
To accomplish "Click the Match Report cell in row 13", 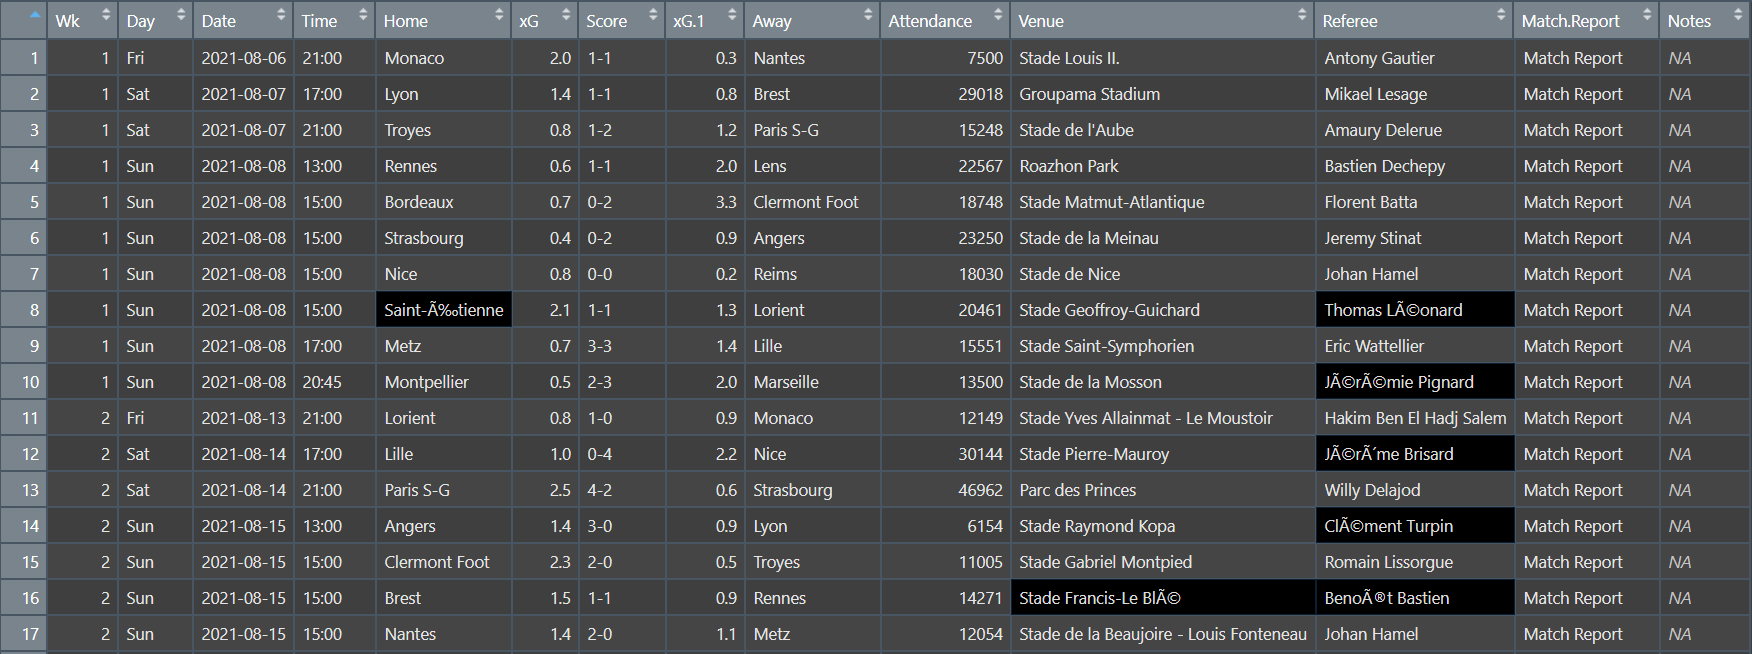I will (1572, 490).
